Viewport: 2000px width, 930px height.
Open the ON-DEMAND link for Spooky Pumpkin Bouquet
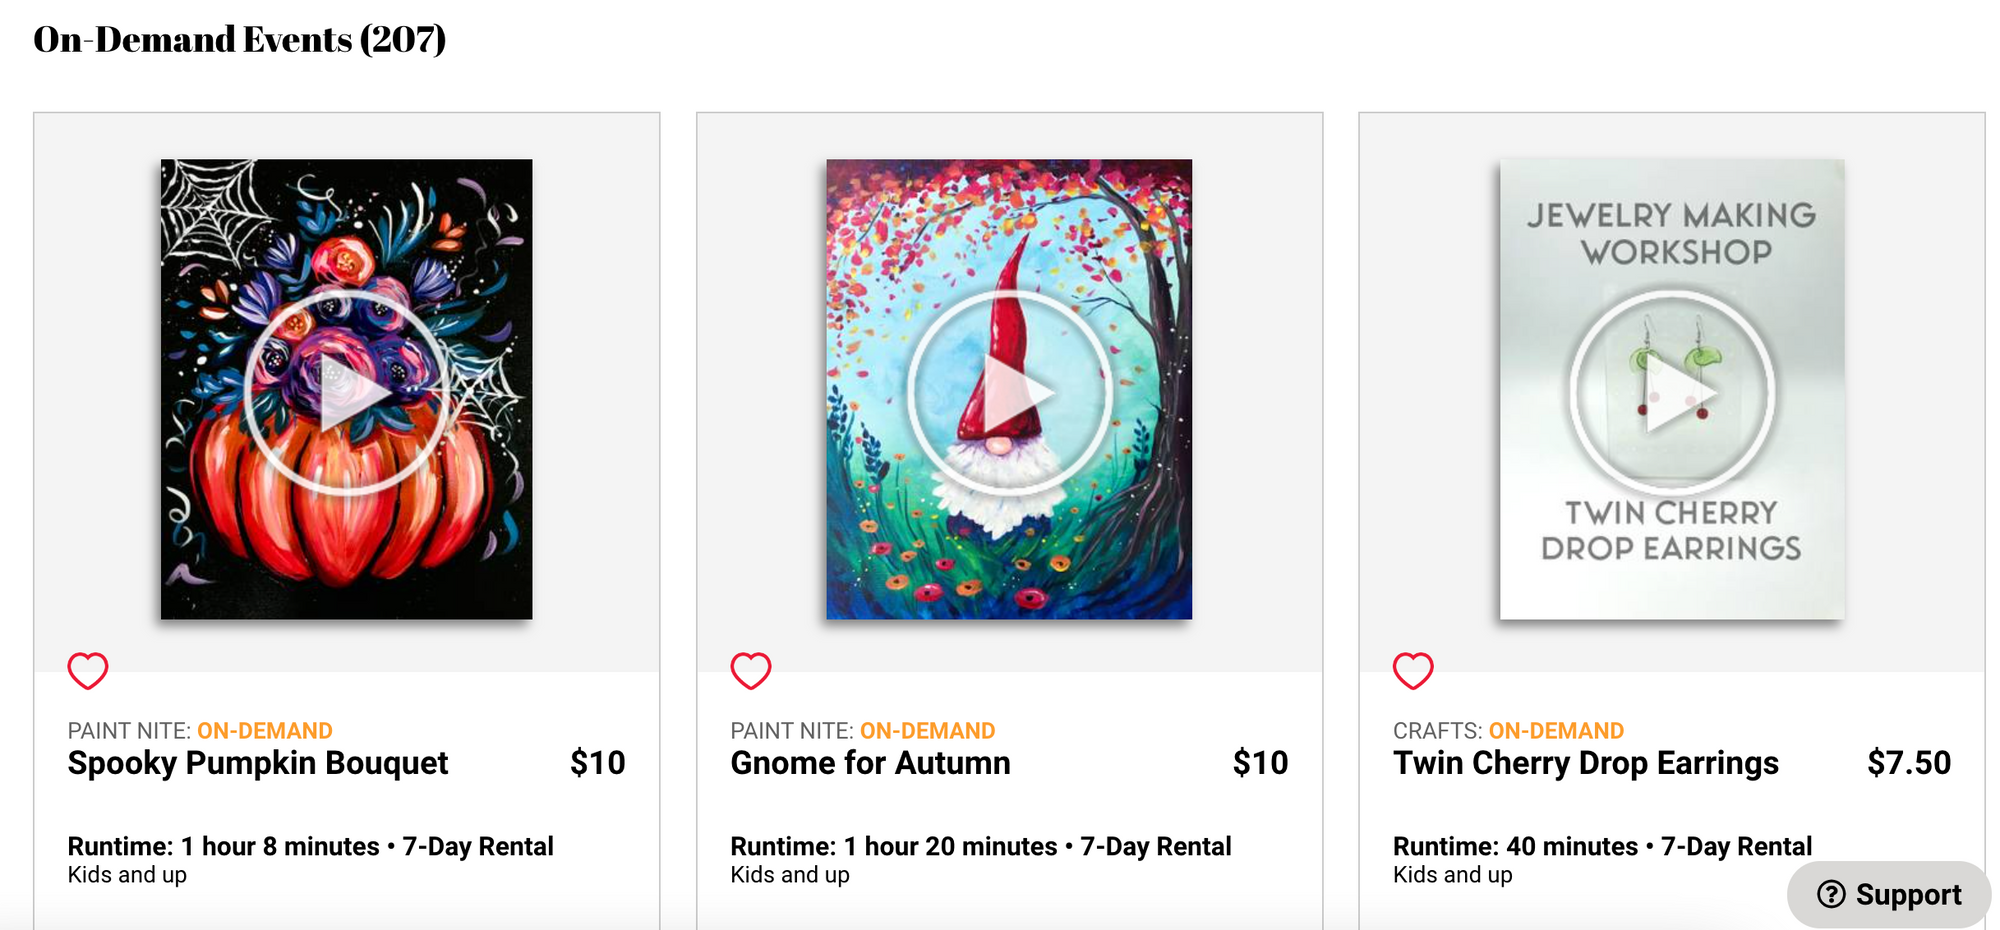266,730
